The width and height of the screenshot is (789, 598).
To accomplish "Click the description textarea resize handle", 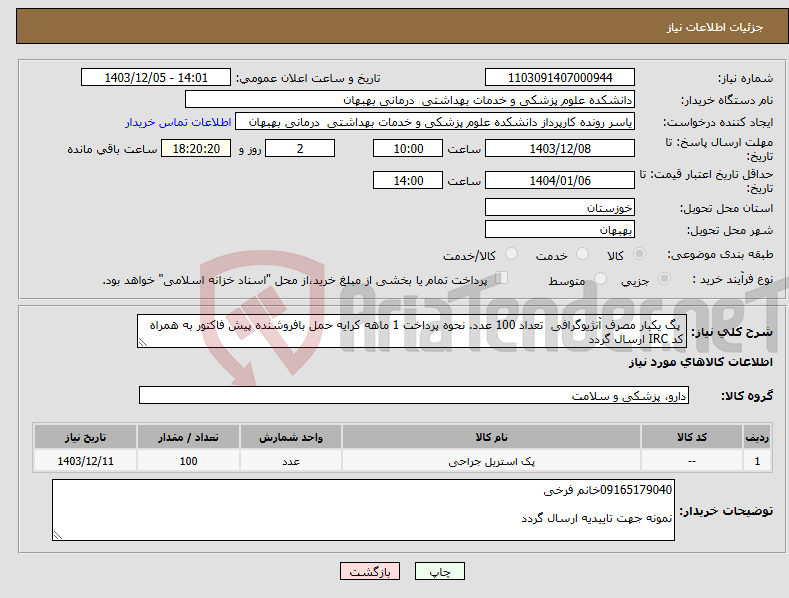I will tap(142, 342).
